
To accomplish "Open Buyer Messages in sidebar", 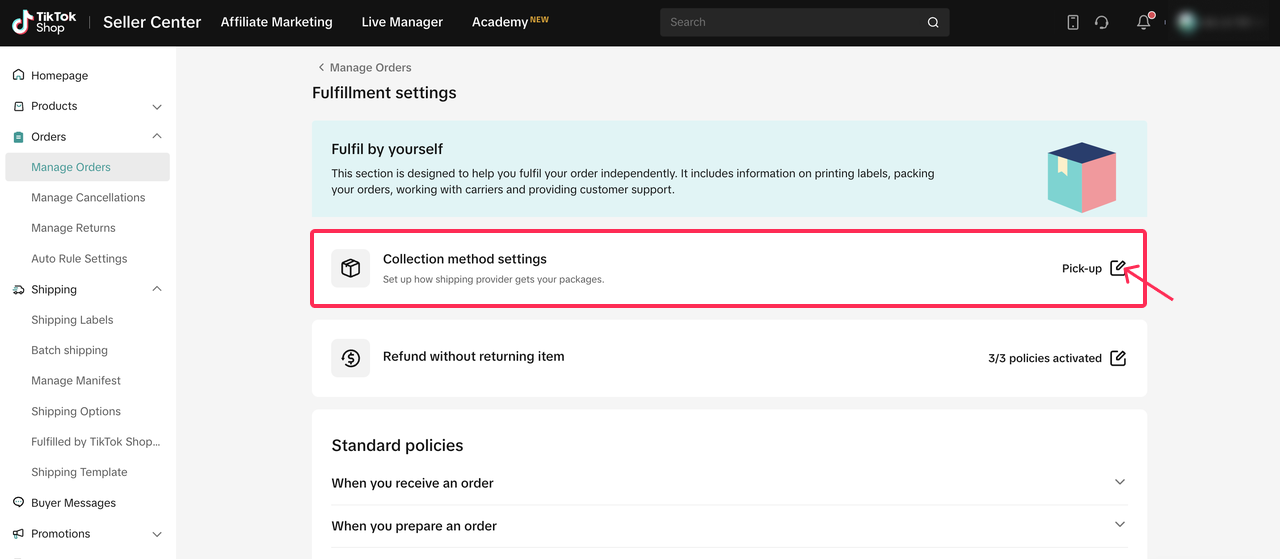I will (73, 503).
